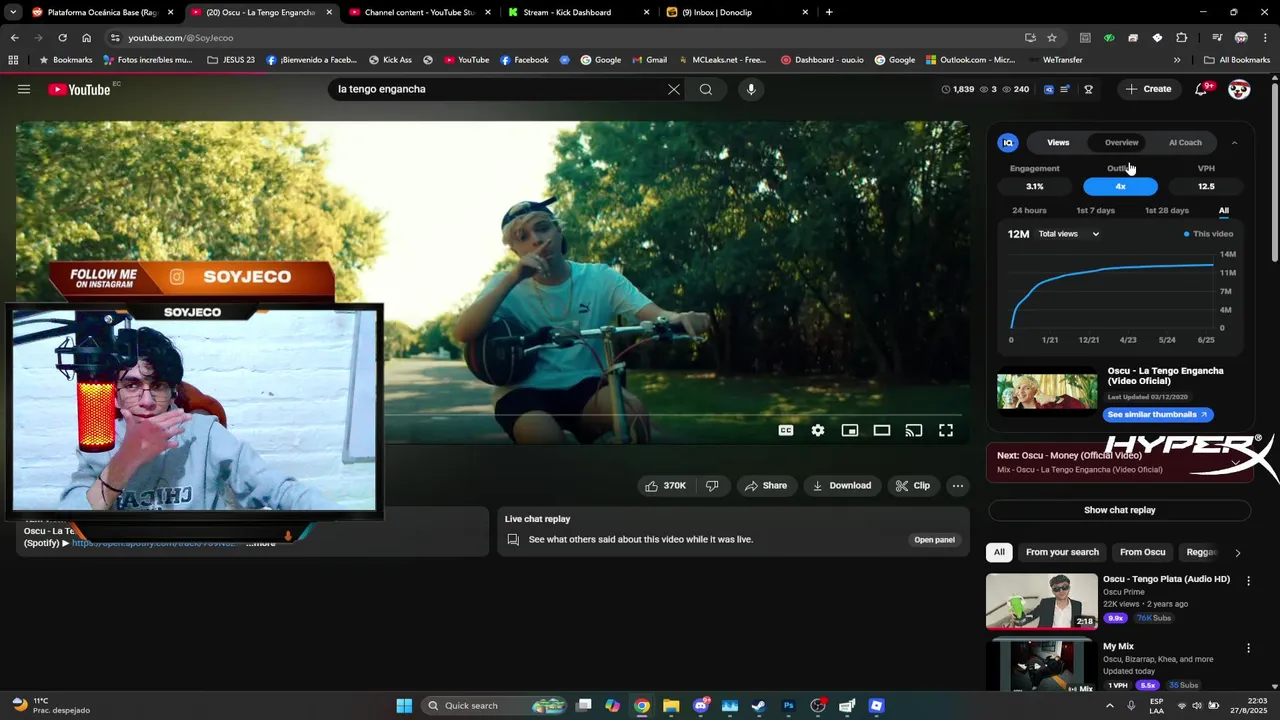Open YouTube notifications bell
The height and width of the screenshot is (720, 1280).
coord(1202,89)
